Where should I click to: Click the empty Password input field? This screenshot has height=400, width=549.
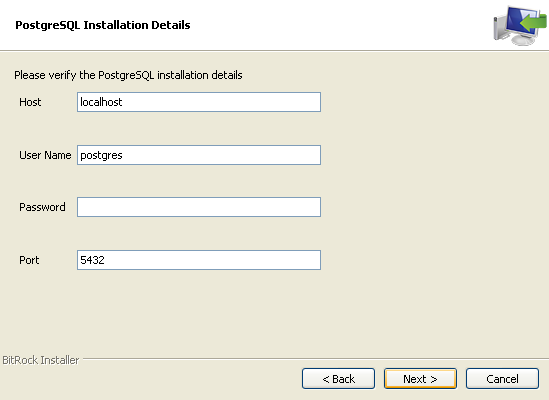(199, 207)
